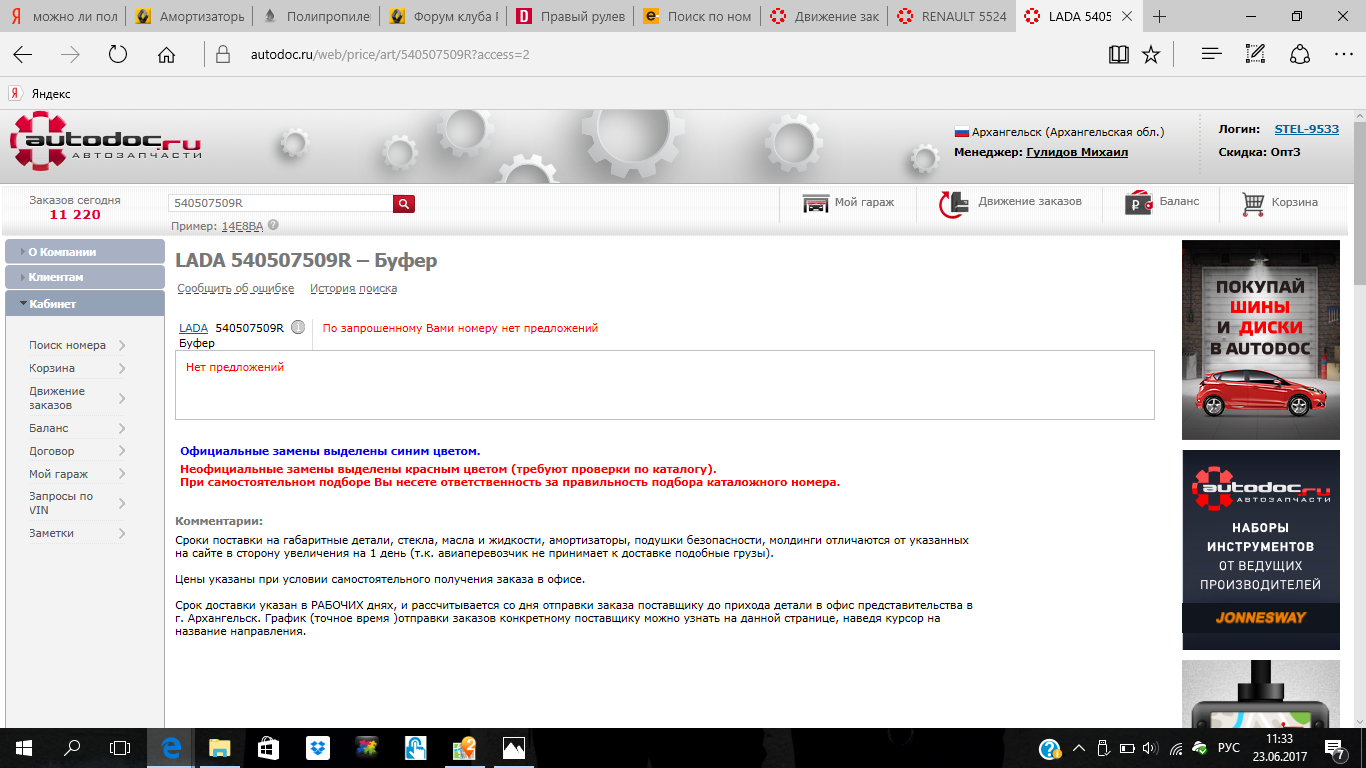
Task: Open the Jonnesway tool sets banner
Action: (1260, 550)
